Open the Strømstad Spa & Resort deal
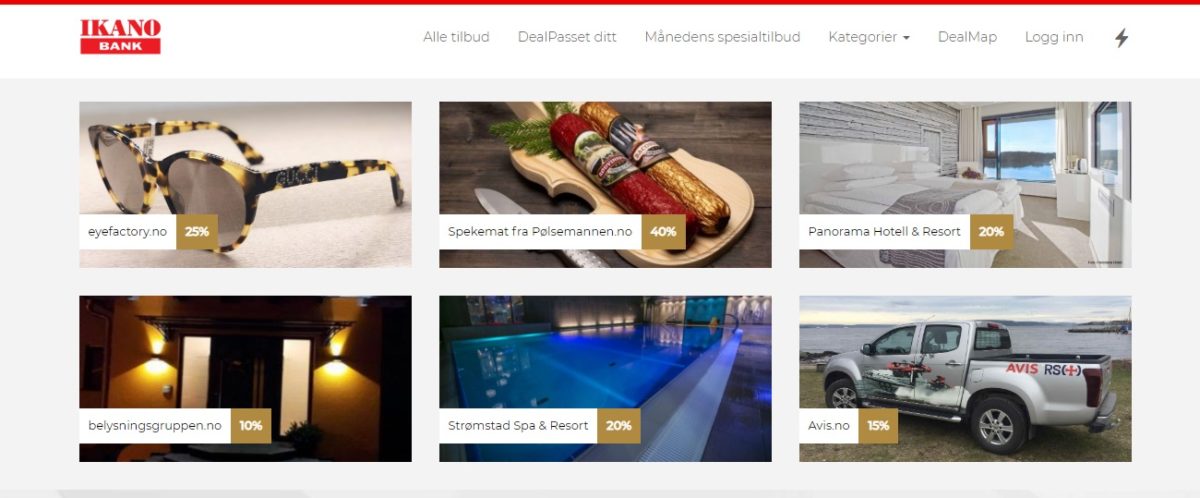This screenshot has height=498, width=1200. (518, 425)
